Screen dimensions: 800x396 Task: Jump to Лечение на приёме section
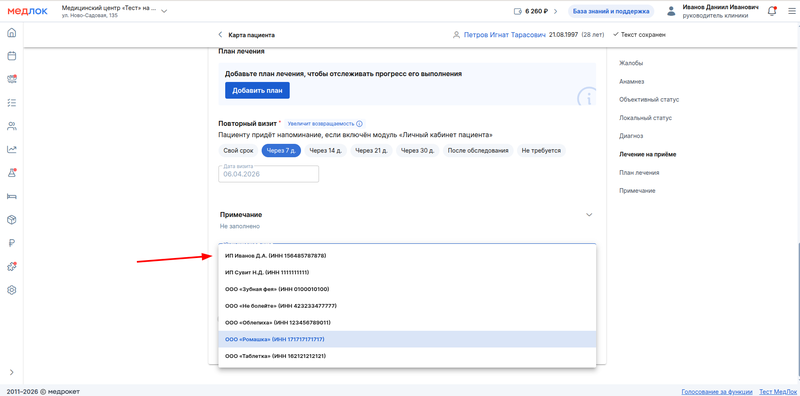pos(647,154)
